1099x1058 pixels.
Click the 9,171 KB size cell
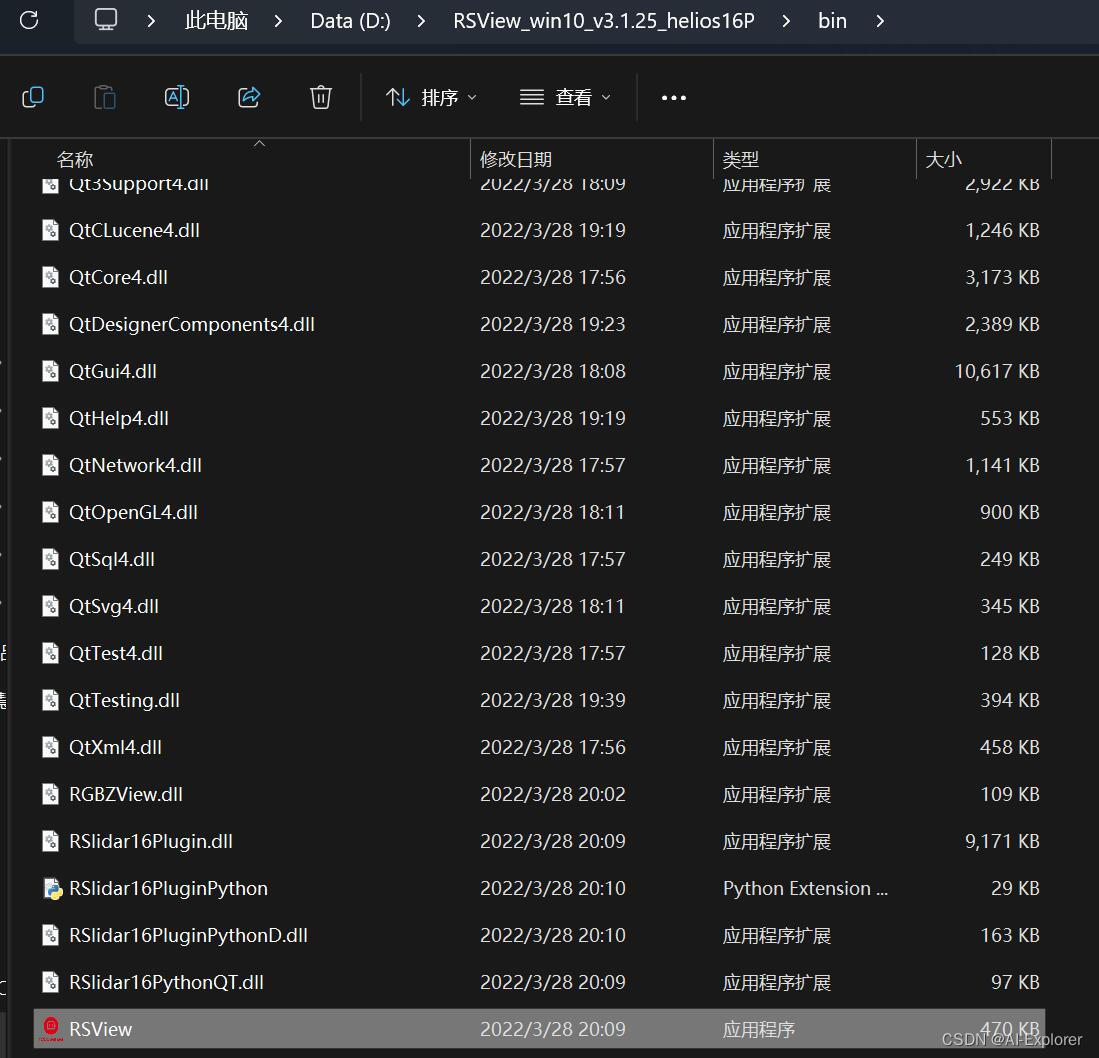click(1002, 841)
